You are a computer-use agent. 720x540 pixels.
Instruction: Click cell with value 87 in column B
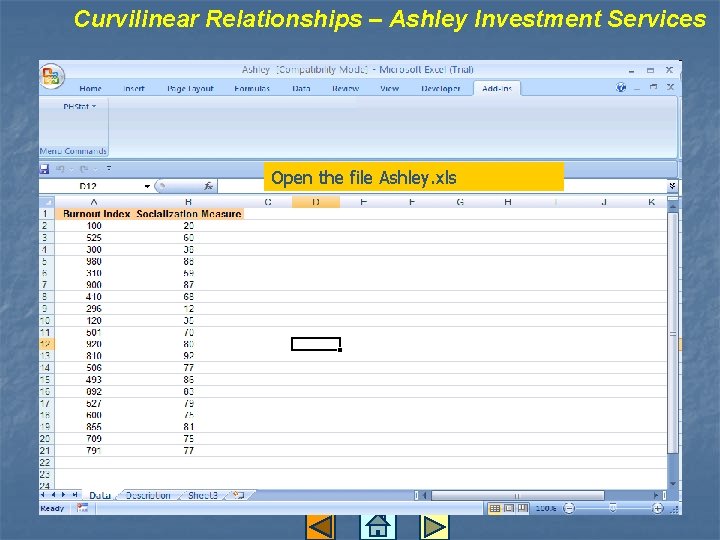pyautogui.click(x=189, y=285)
